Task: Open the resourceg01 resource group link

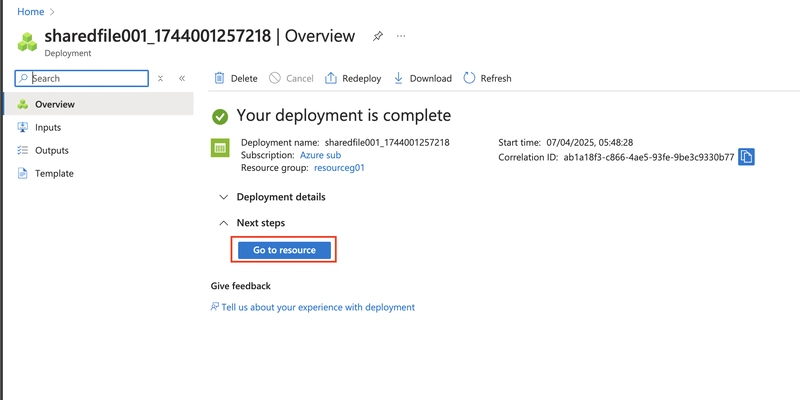Action: (339, 167)
